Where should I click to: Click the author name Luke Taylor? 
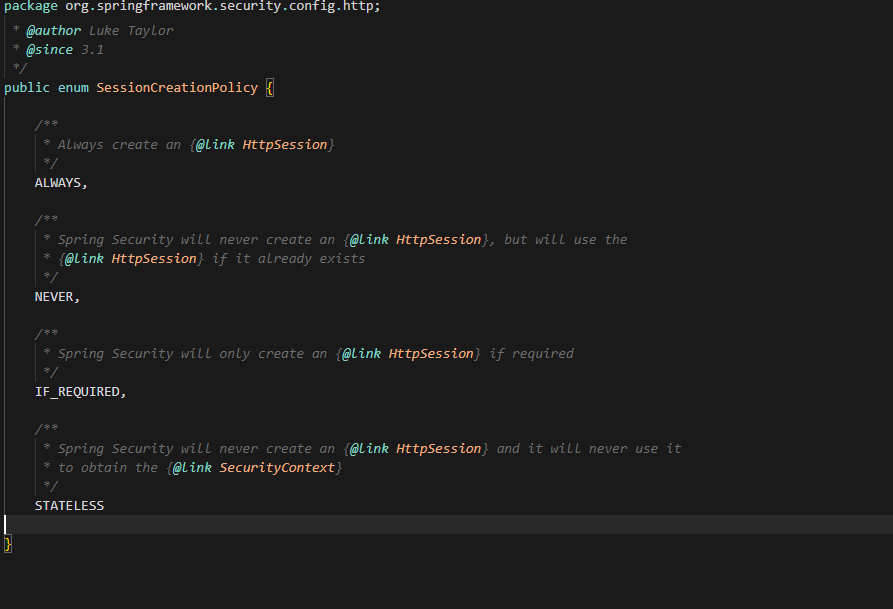(131, 31)
